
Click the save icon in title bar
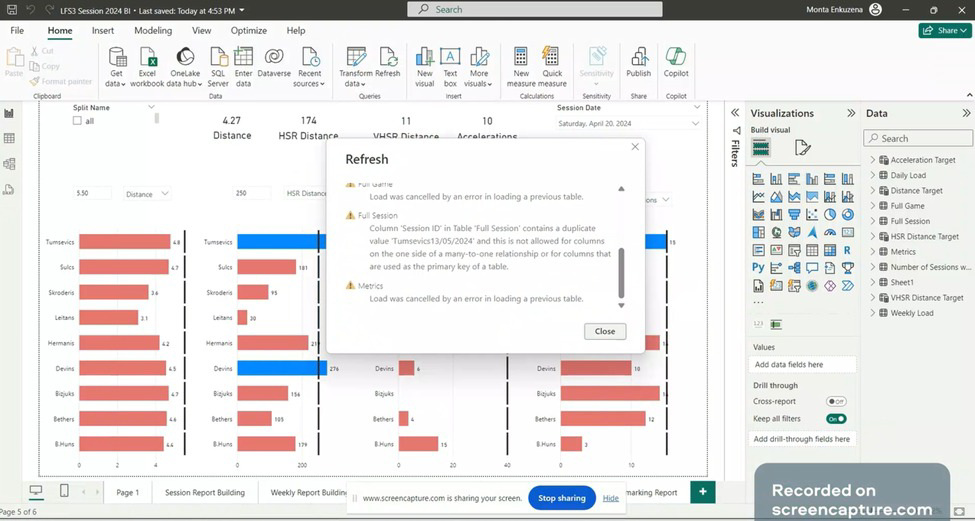(12, 10)
